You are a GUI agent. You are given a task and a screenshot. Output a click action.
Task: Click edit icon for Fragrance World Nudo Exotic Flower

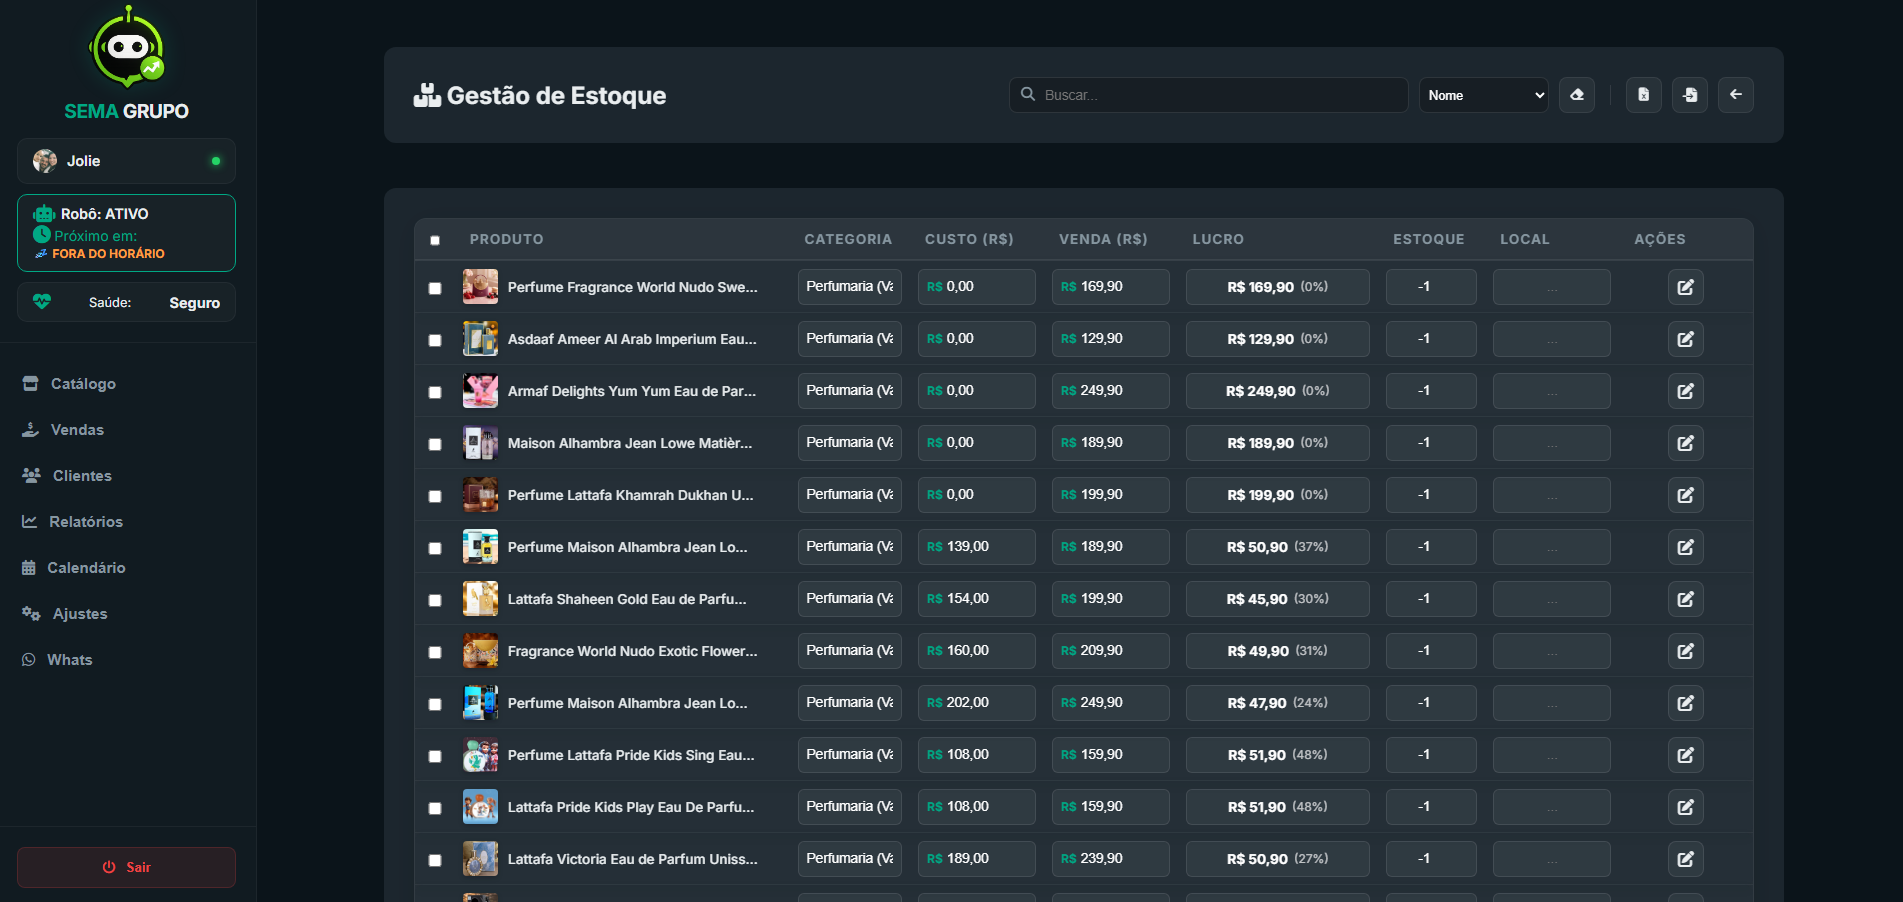pyautogui.click(x=1686, y=651)
